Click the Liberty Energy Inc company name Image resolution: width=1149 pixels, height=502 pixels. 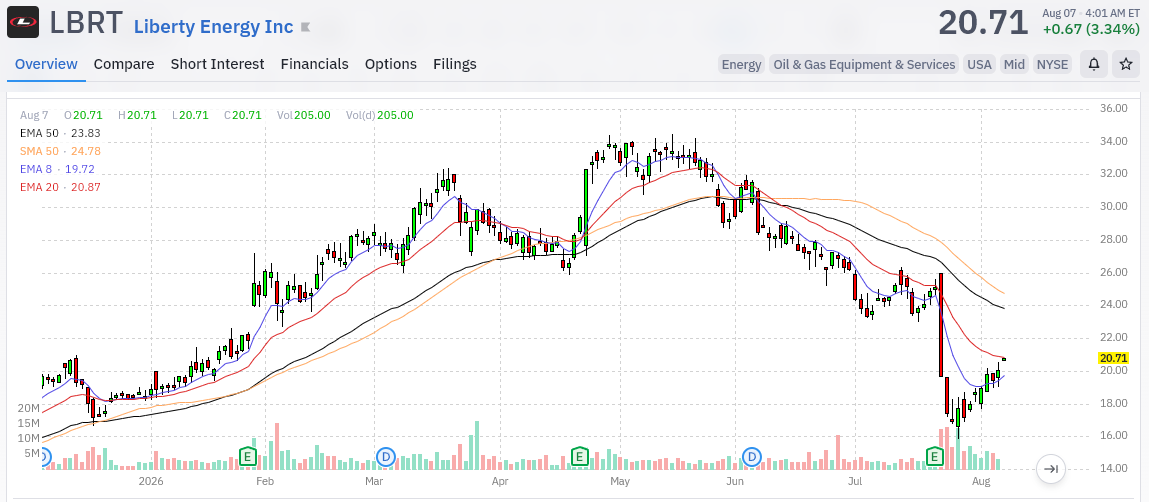point(213,27)
